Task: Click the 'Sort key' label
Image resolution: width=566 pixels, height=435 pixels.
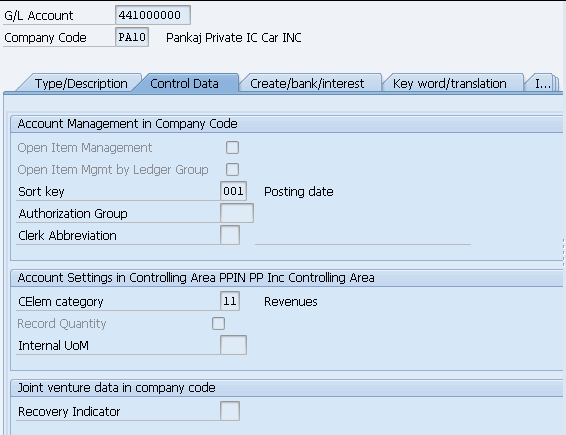Action: [41, 192]
